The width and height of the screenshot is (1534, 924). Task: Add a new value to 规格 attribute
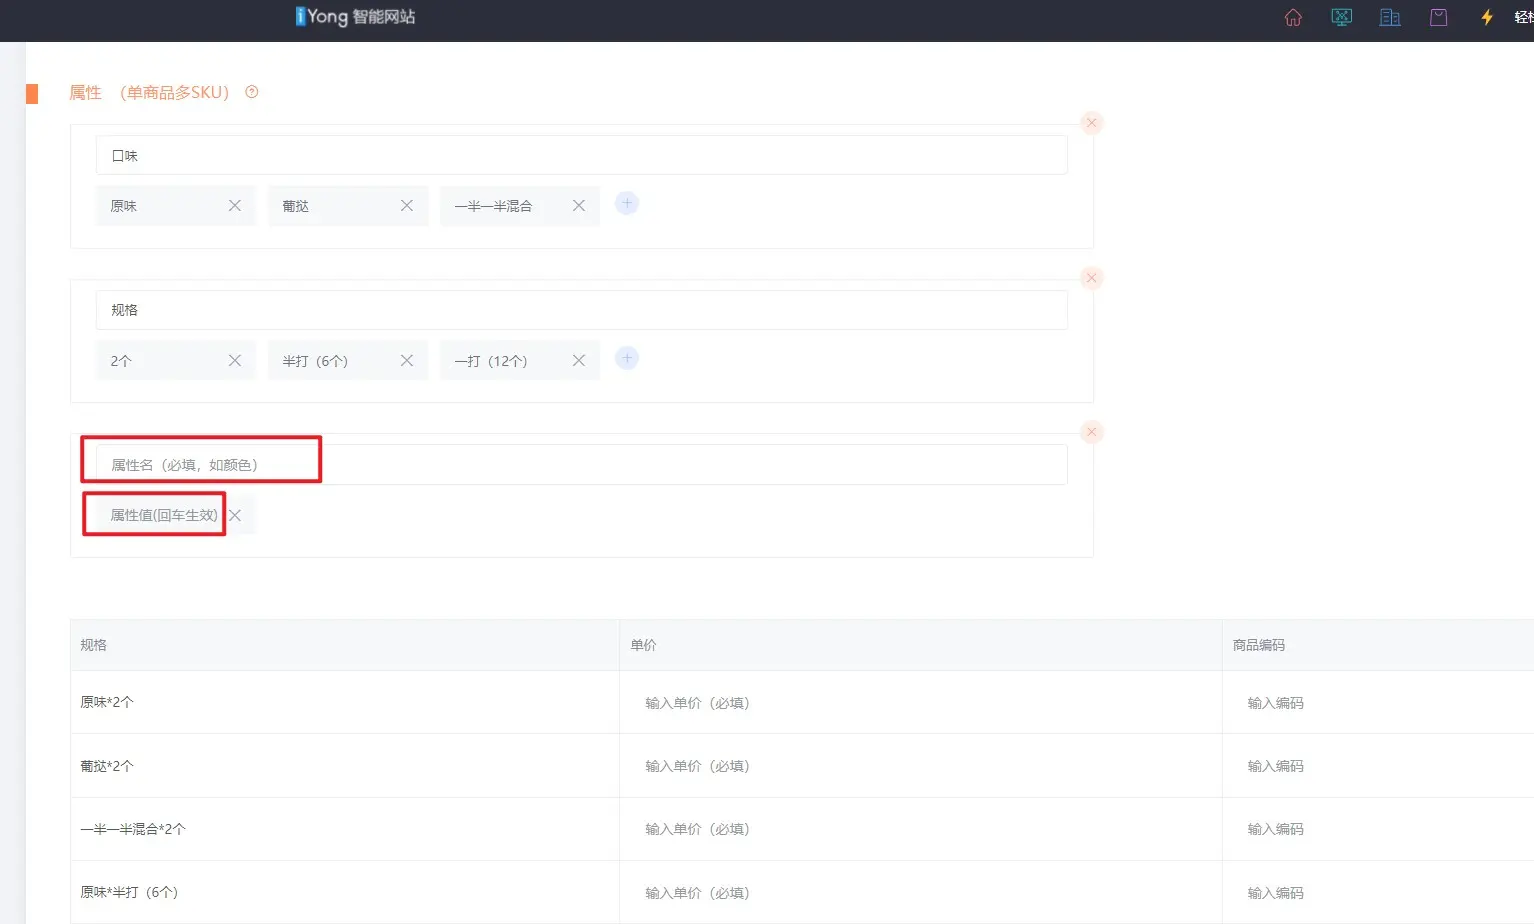click(627, 358)
